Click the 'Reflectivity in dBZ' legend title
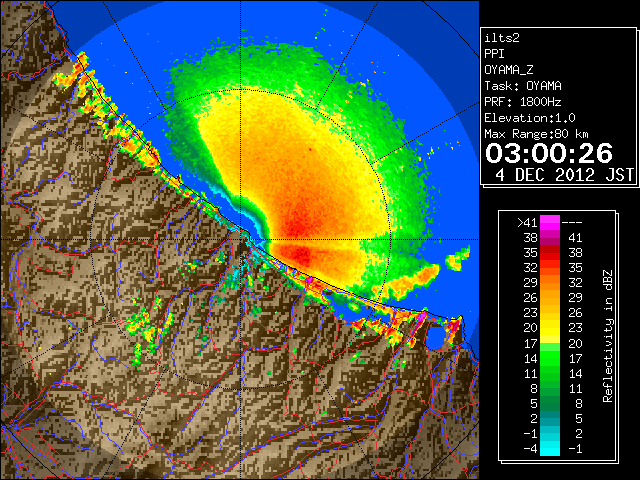 click(x=608, y=336)
